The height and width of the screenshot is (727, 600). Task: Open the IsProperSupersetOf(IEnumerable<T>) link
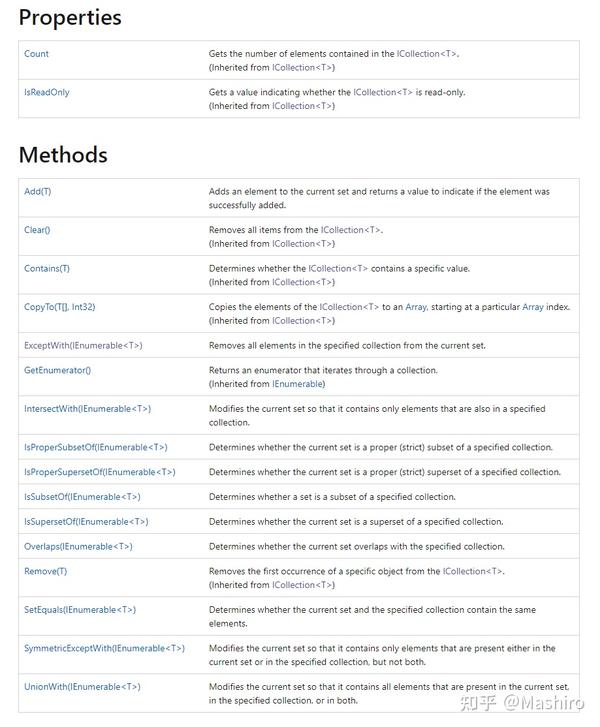[x=100, y=472]
